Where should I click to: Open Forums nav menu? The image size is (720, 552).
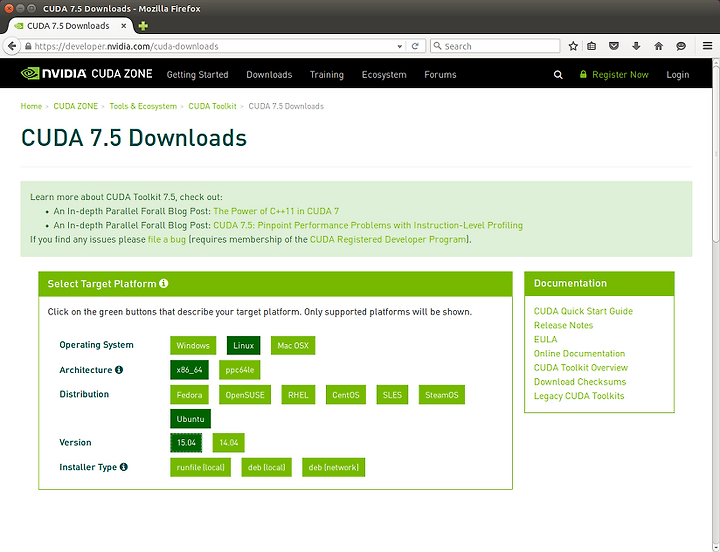(x=440, y=74)
